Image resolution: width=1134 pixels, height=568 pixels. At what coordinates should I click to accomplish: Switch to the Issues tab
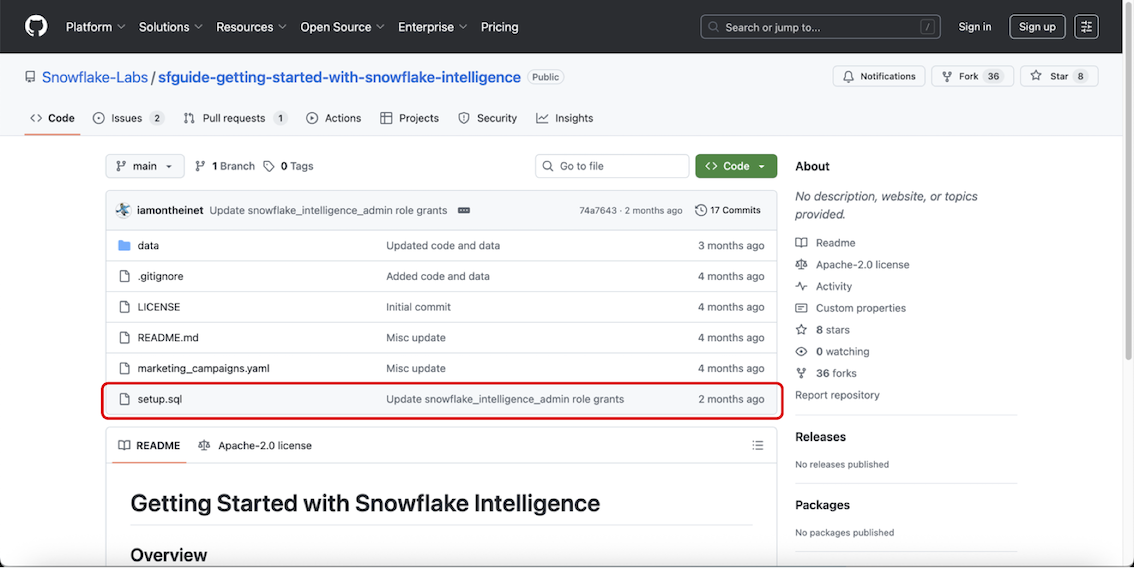pos(128,118)
